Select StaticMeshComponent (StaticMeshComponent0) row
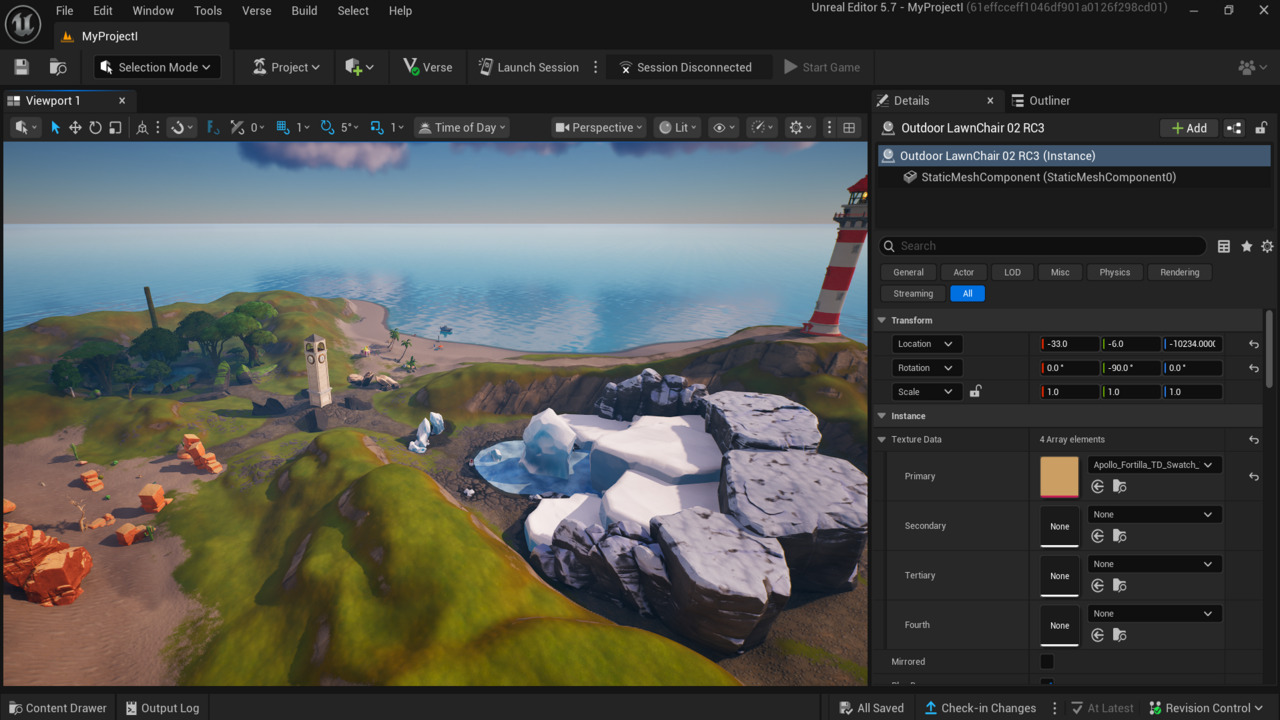1280x720 pixels. (1075, 177)
